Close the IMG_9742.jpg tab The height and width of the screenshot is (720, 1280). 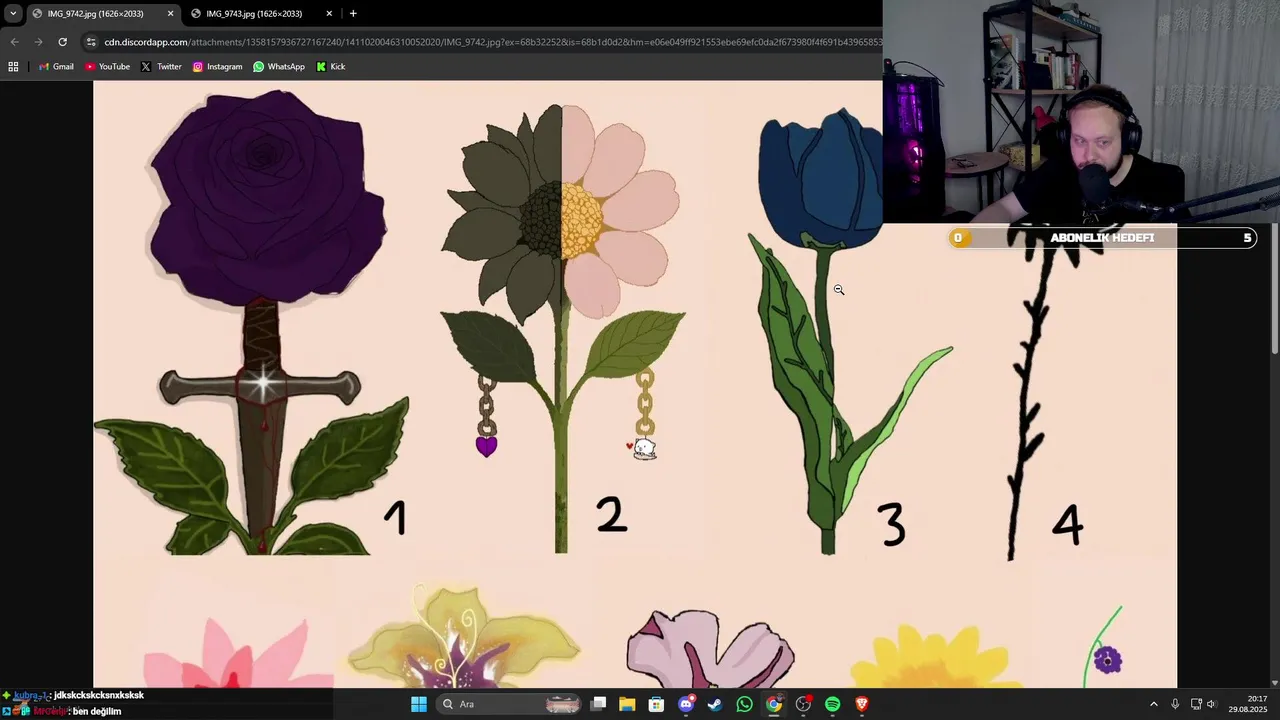(170, 14)
